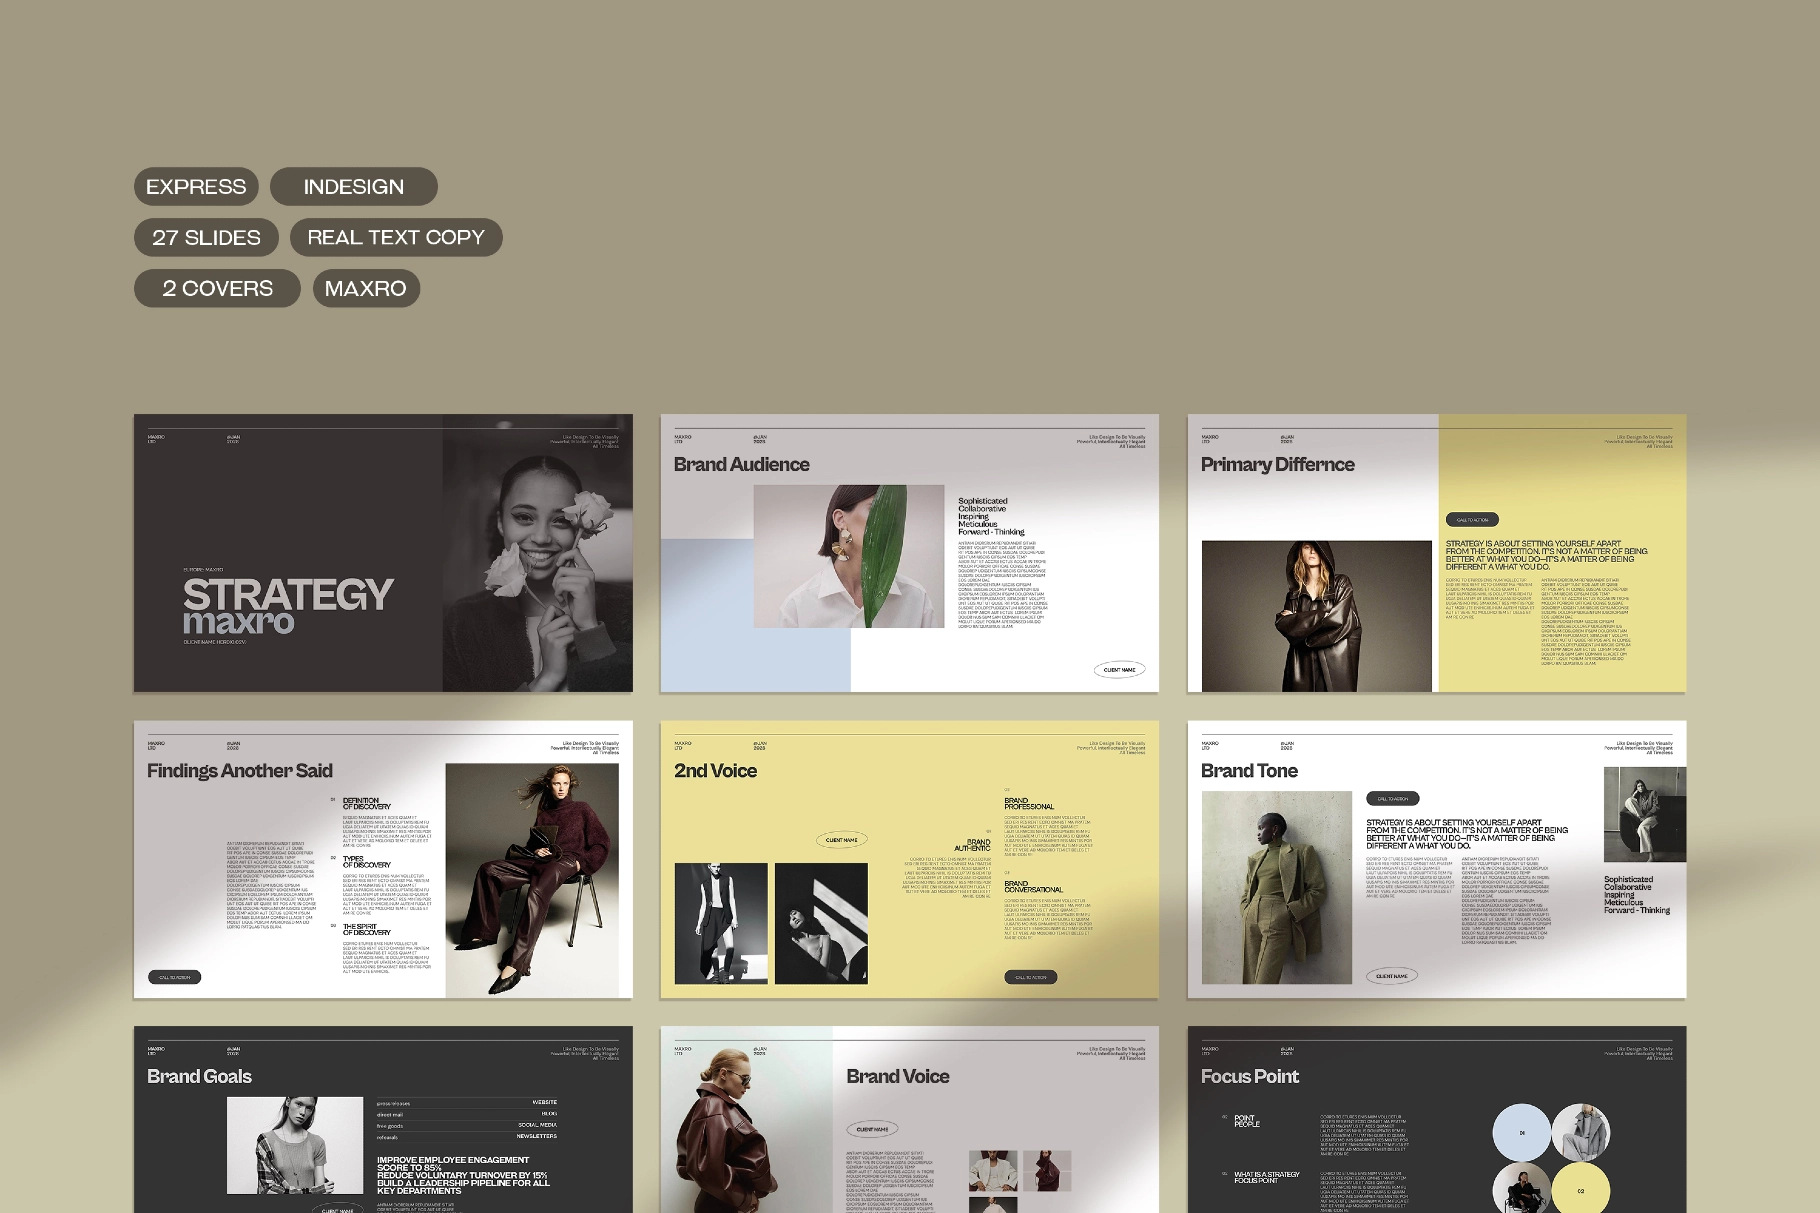Click the MAXRO tag pill
This screenshot has height=1213, width=1820.
[366, 288]
